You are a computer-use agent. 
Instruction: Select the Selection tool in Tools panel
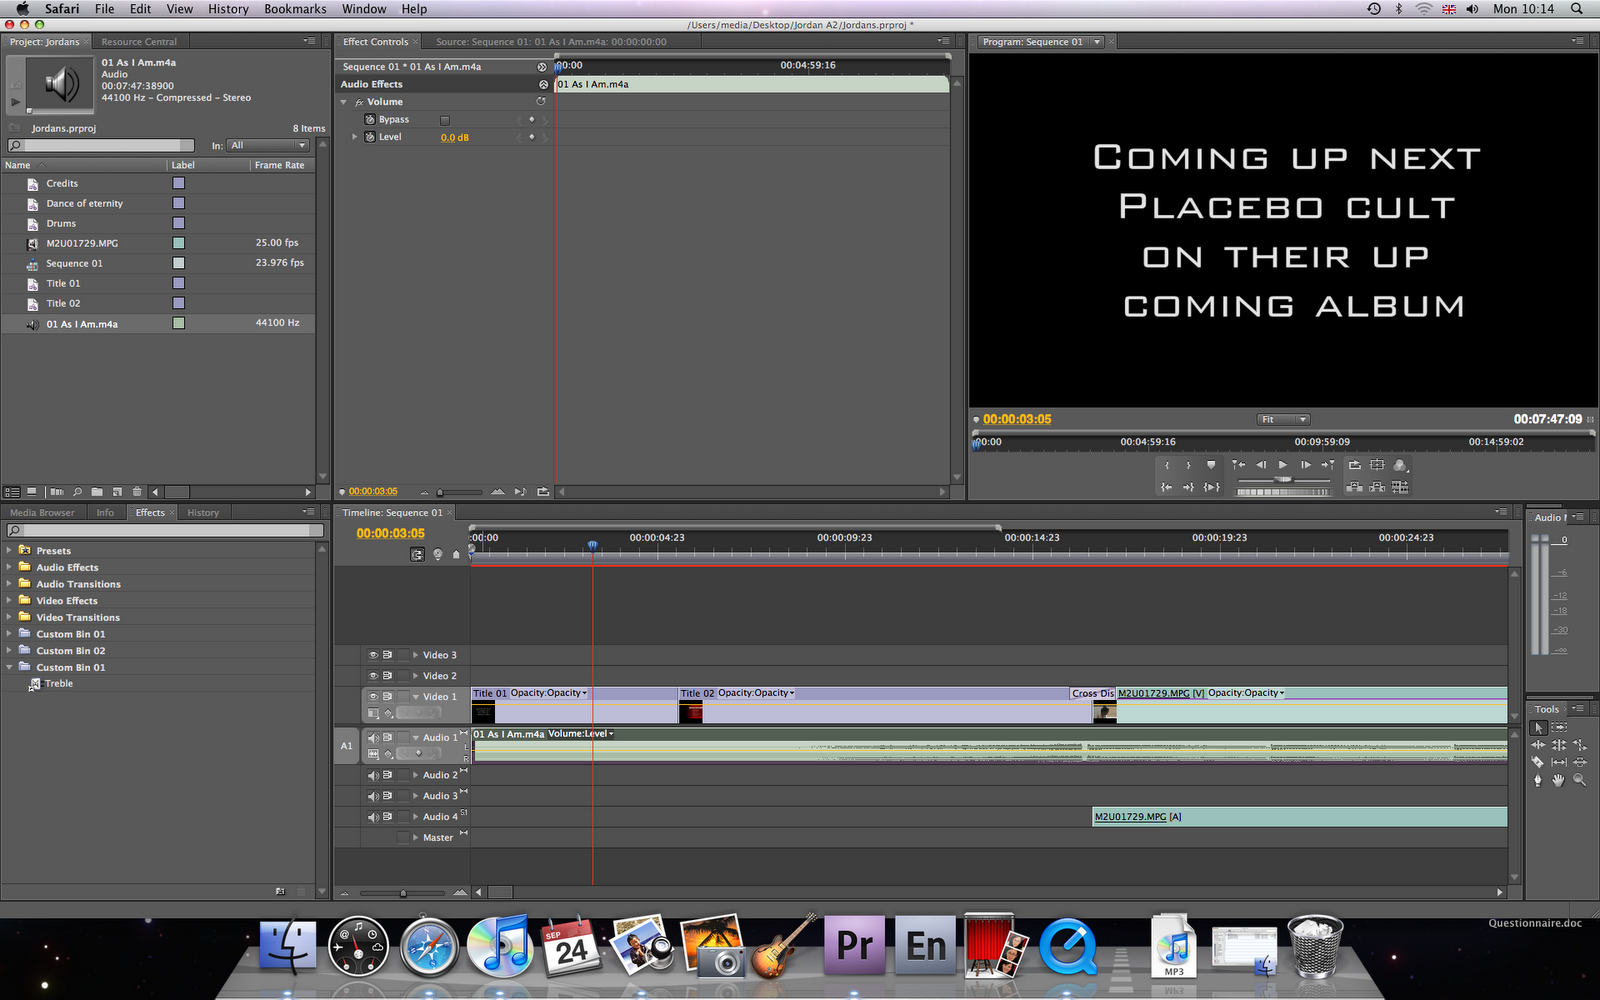(x=1539, y=728)
